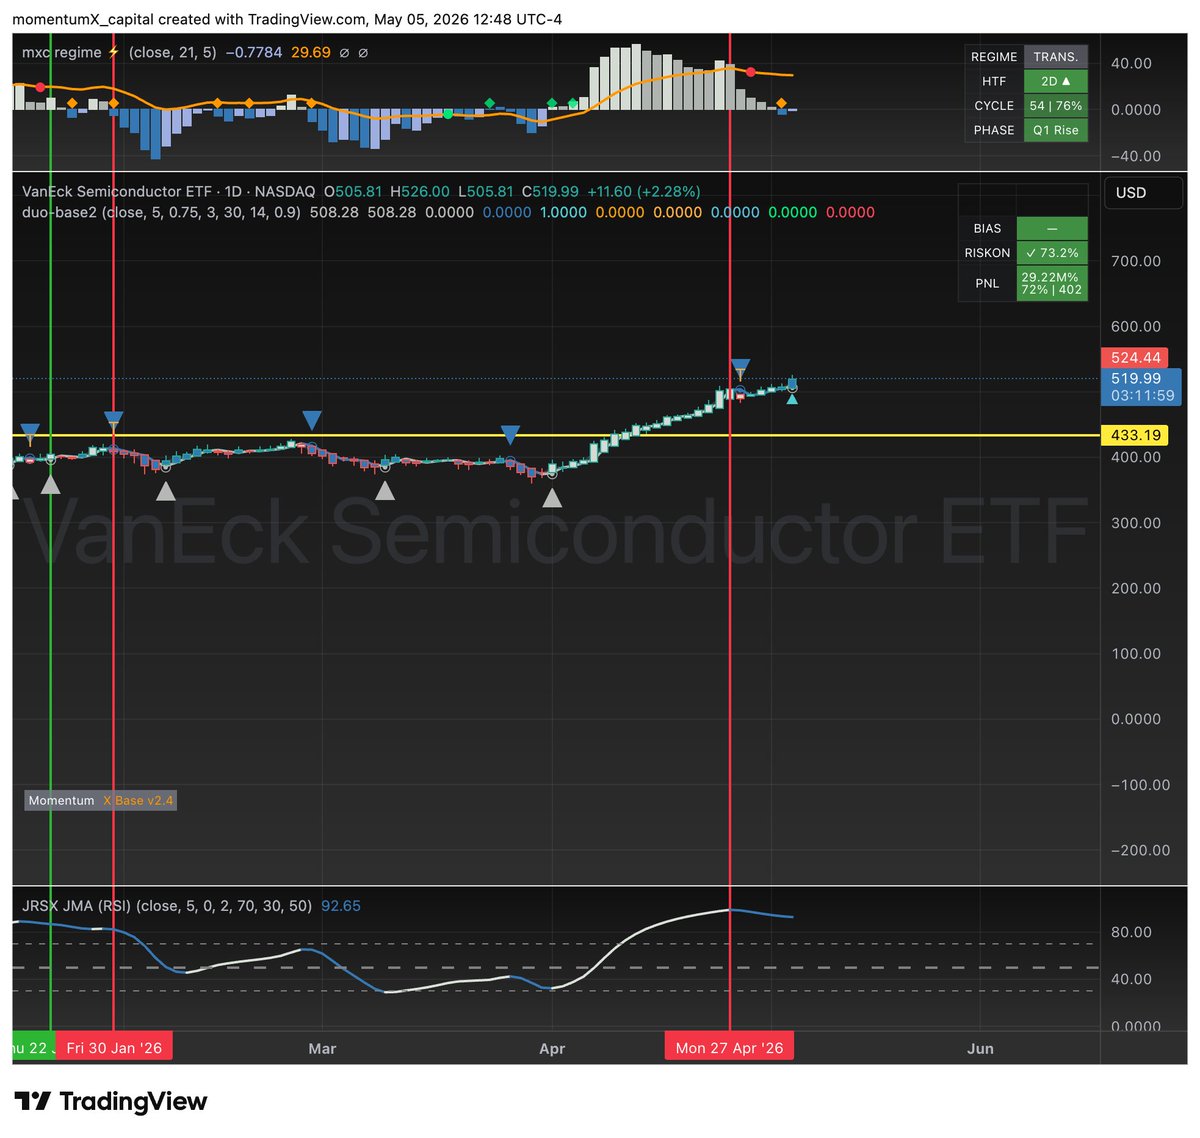Click the yellow horizontal line at 433.19

click(555, 435)
